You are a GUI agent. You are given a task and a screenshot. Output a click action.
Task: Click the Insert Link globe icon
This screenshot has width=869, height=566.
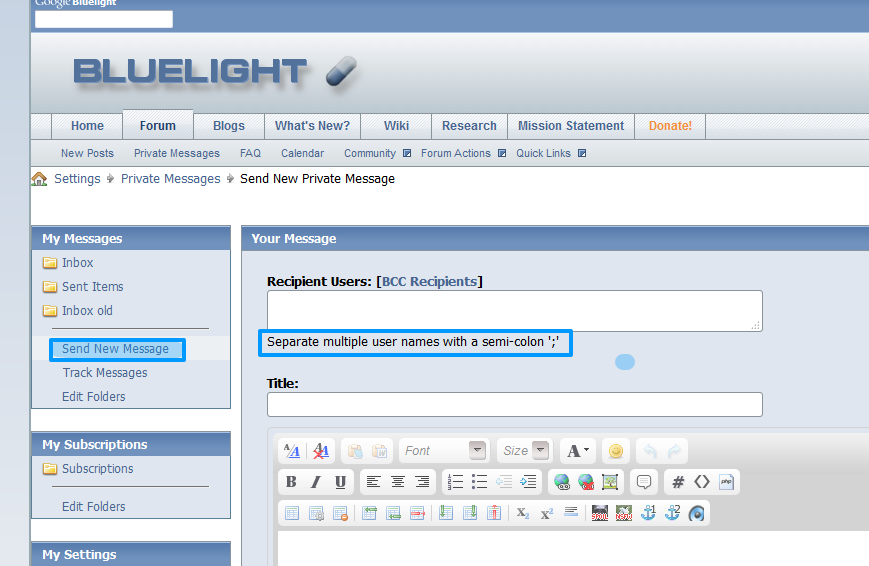[561, 482]
